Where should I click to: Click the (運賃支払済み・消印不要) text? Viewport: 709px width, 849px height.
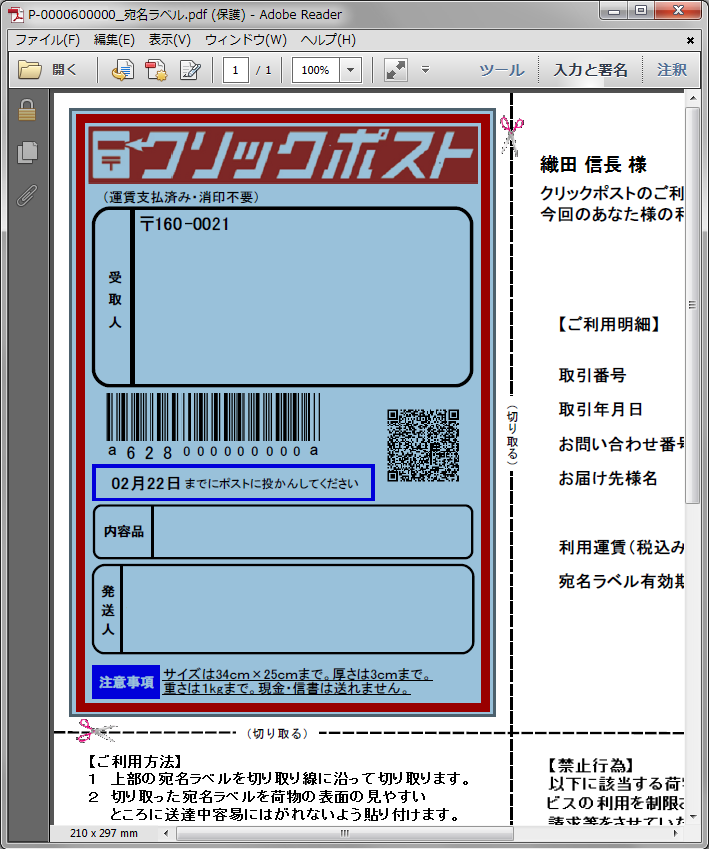(x=181, y=197)
